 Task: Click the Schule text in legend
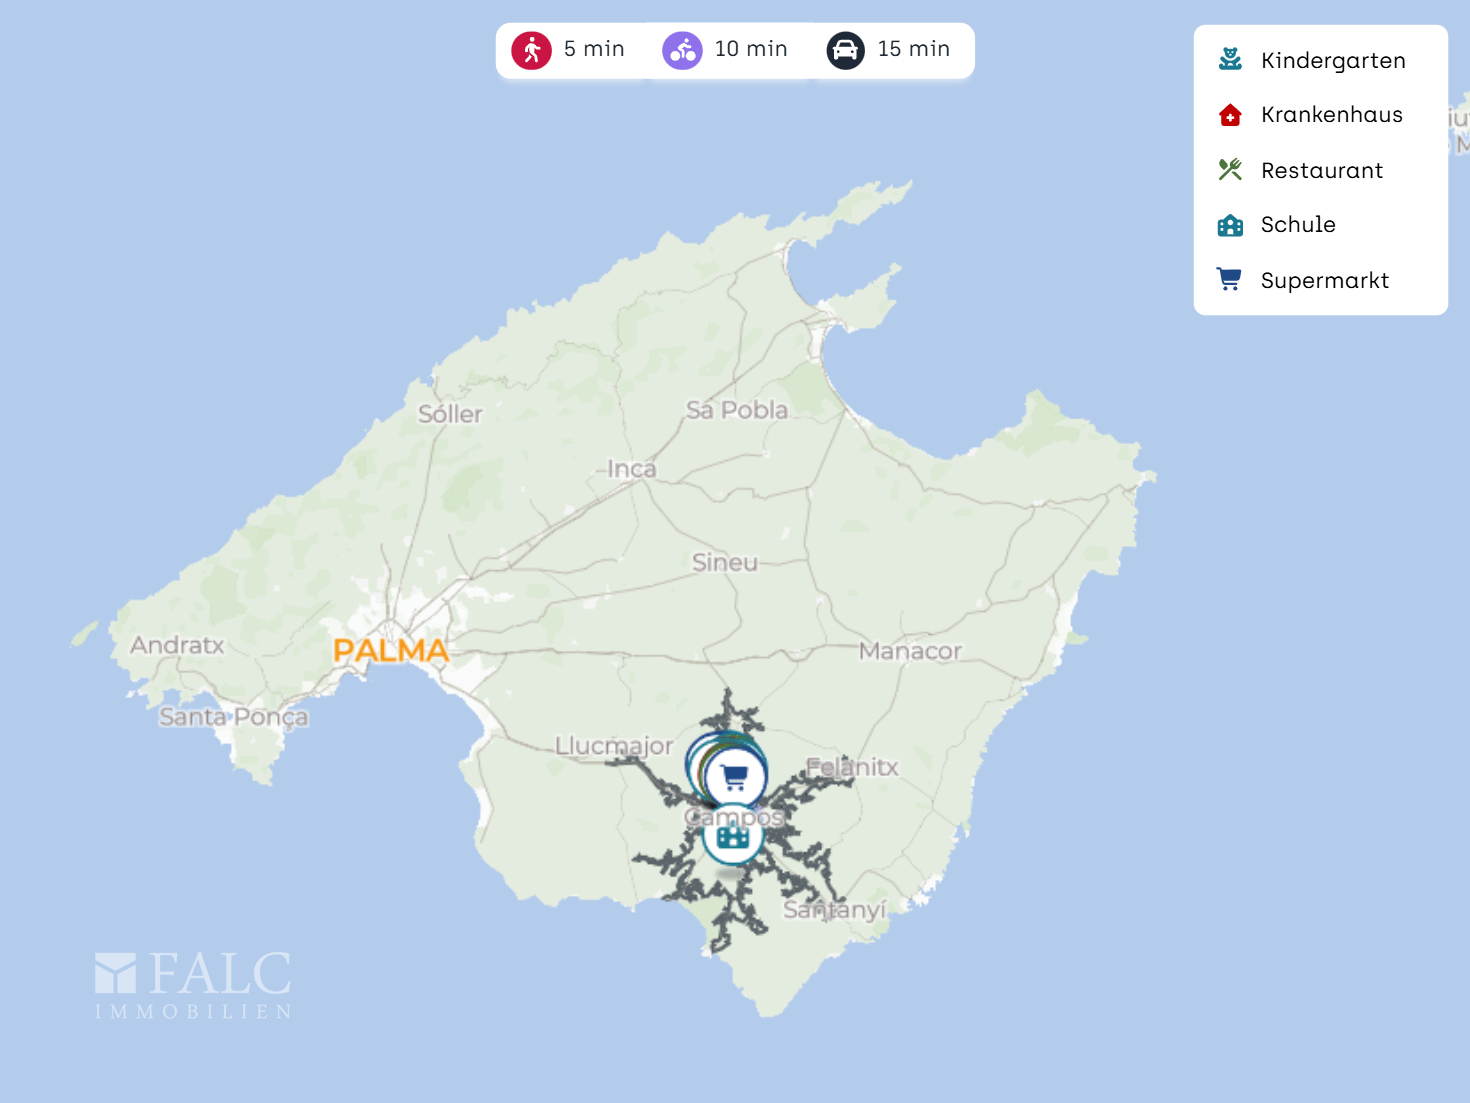pos(1297,225)
